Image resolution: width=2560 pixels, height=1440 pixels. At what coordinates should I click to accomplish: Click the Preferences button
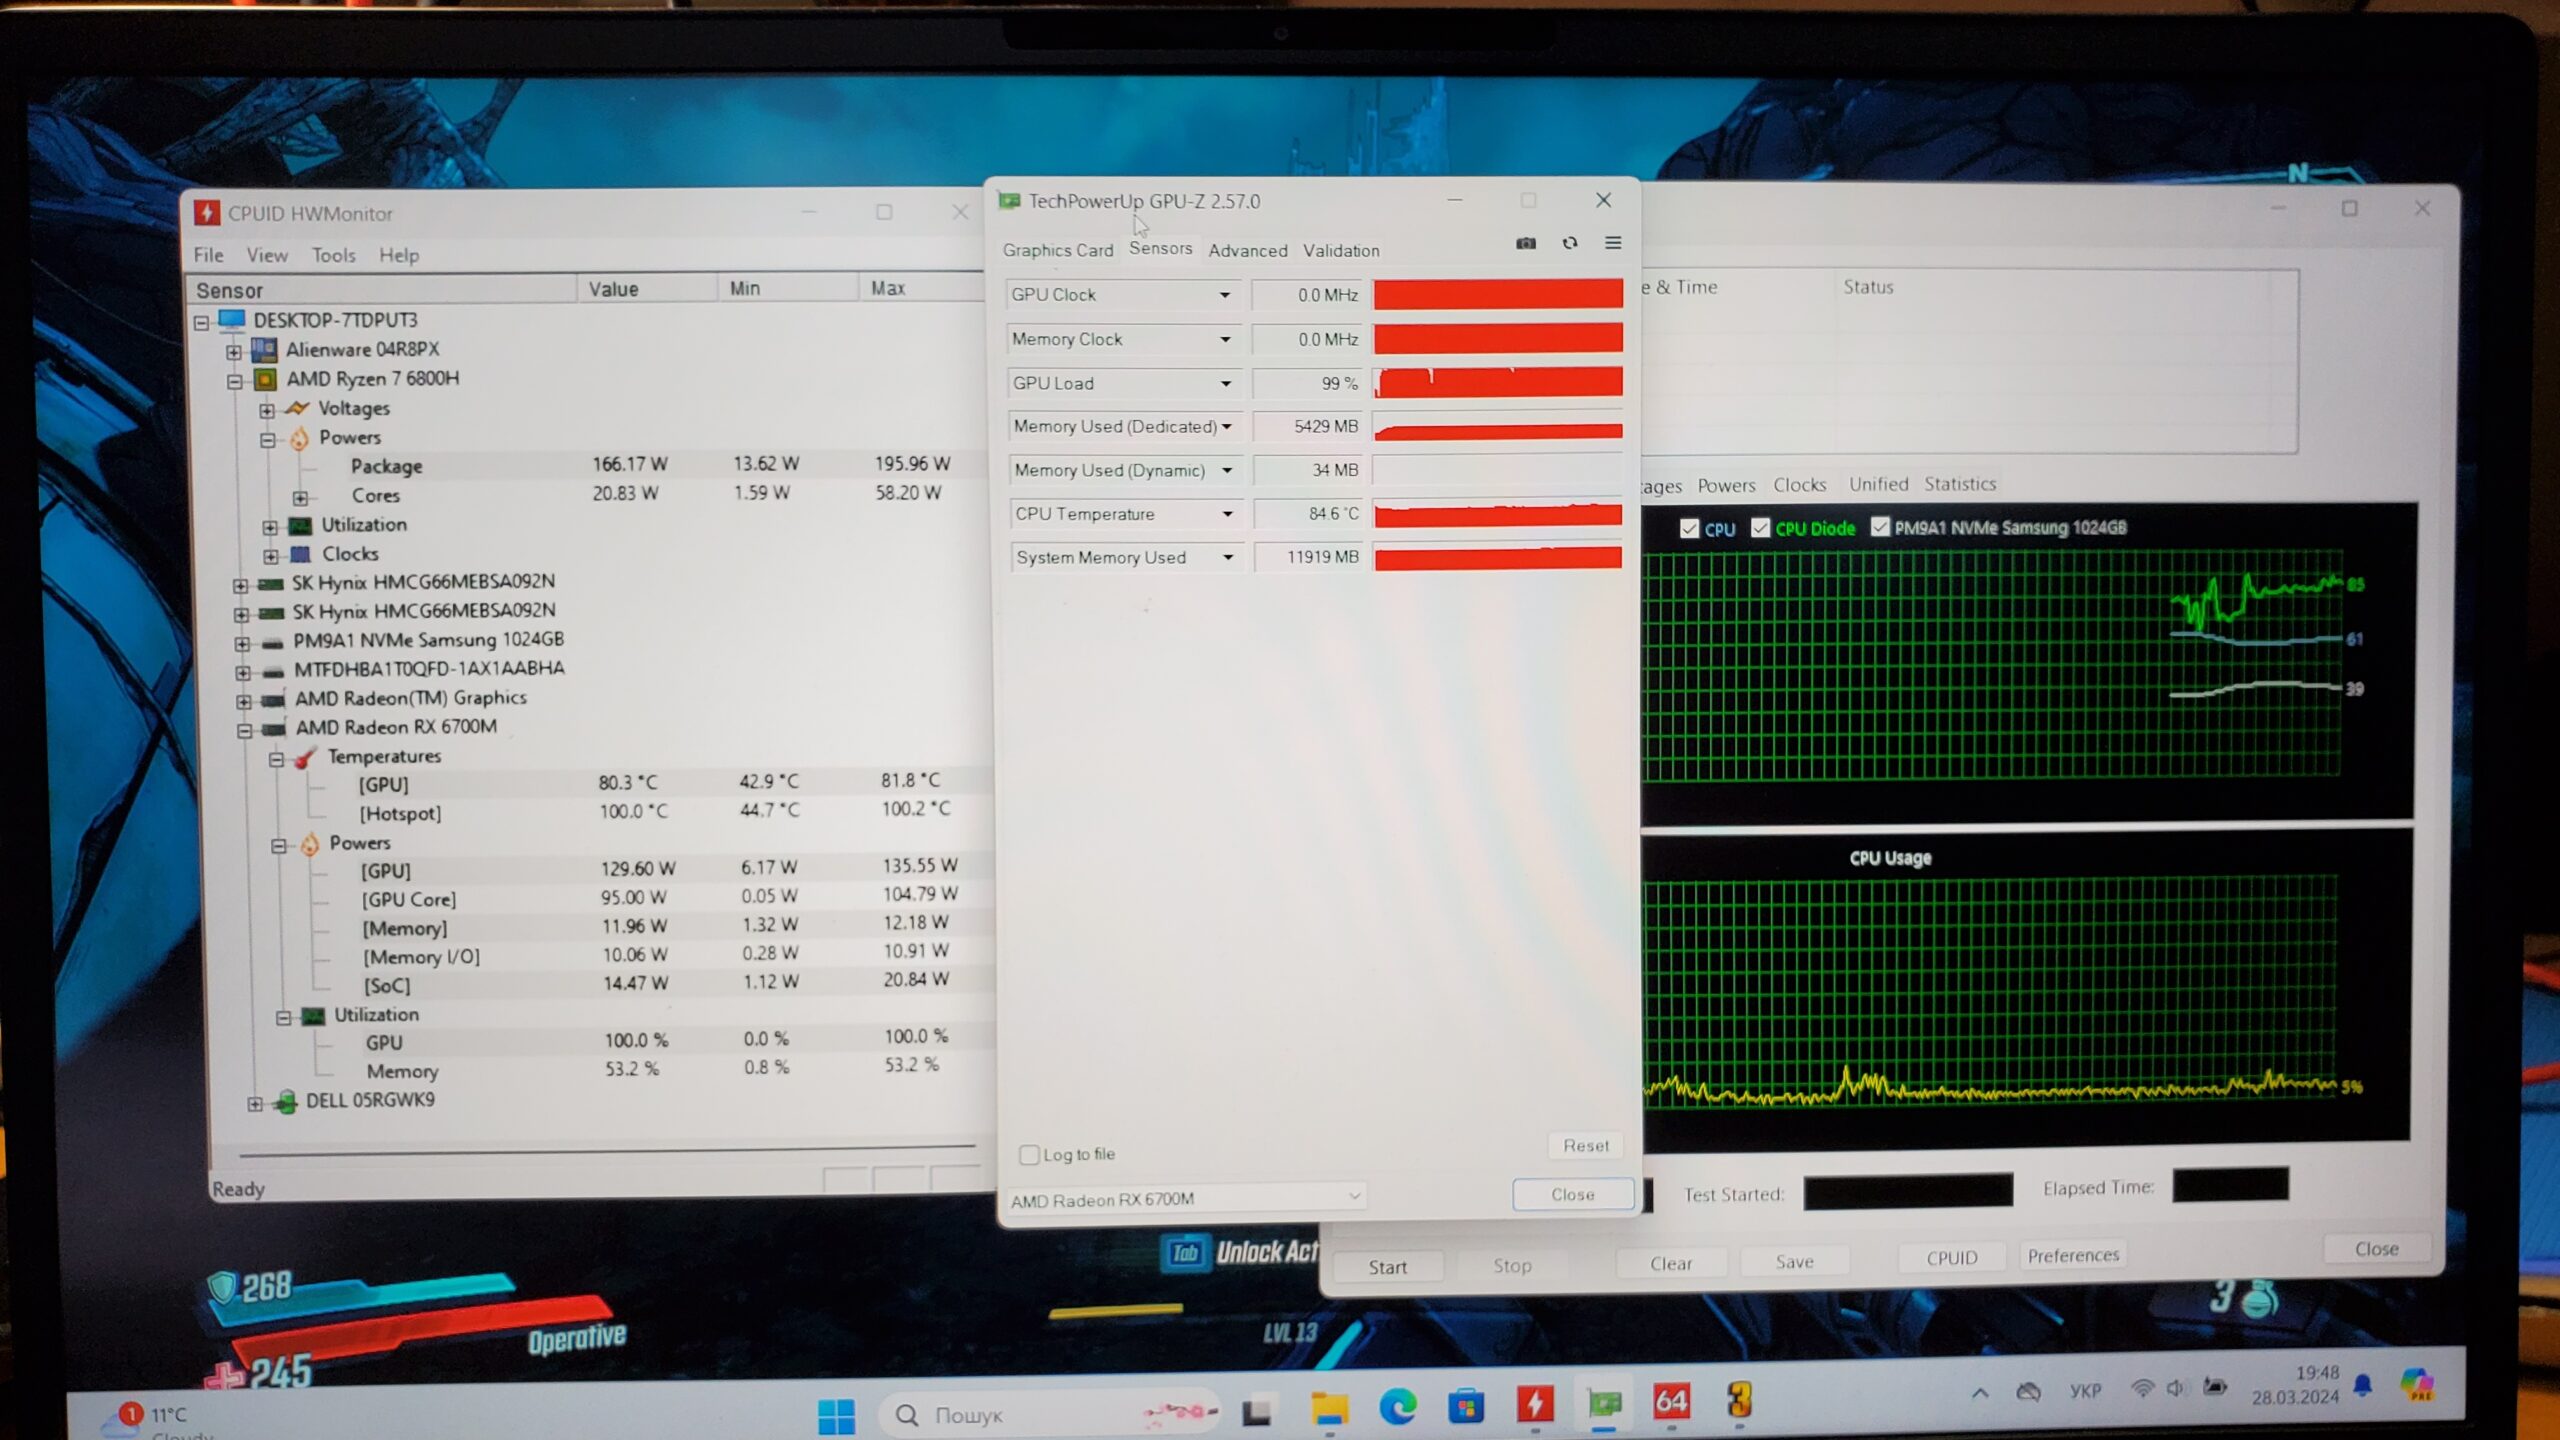point(2072,1256)
